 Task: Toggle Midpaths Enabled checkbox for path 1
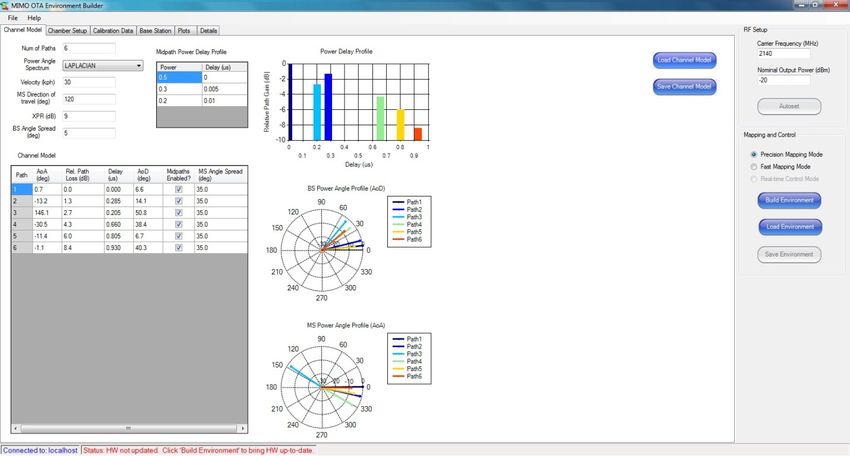click(179, 190)
